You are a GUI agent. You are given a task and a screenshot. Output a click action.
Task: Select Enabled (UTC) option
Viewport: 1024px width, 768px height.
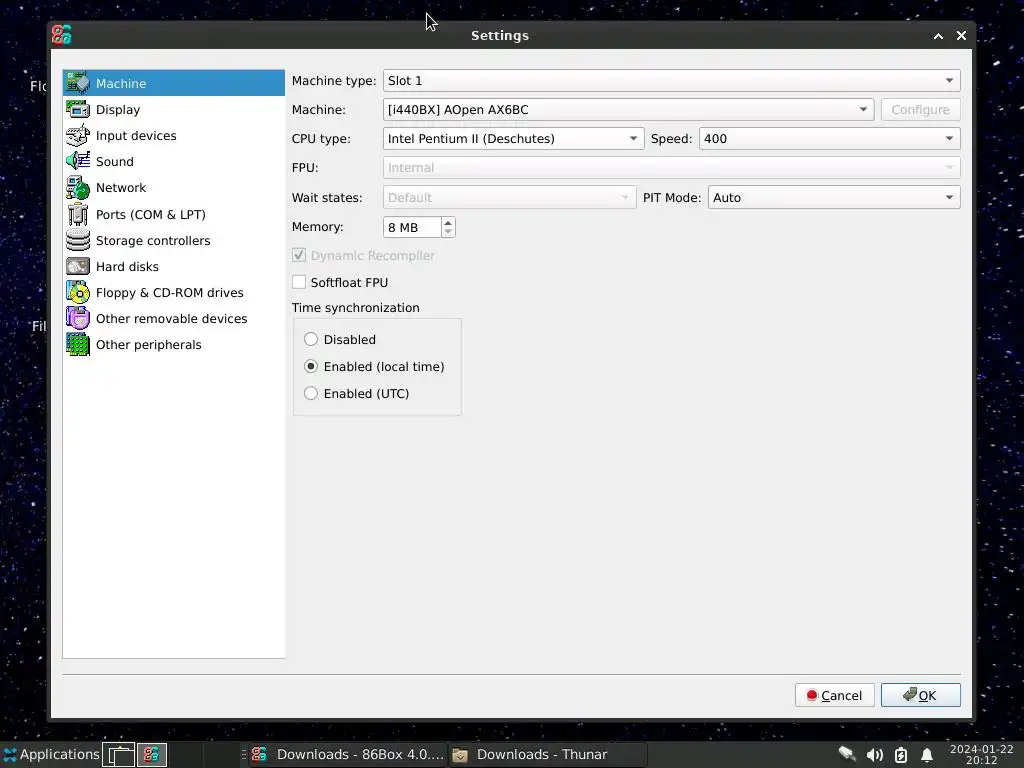point(311,393)
